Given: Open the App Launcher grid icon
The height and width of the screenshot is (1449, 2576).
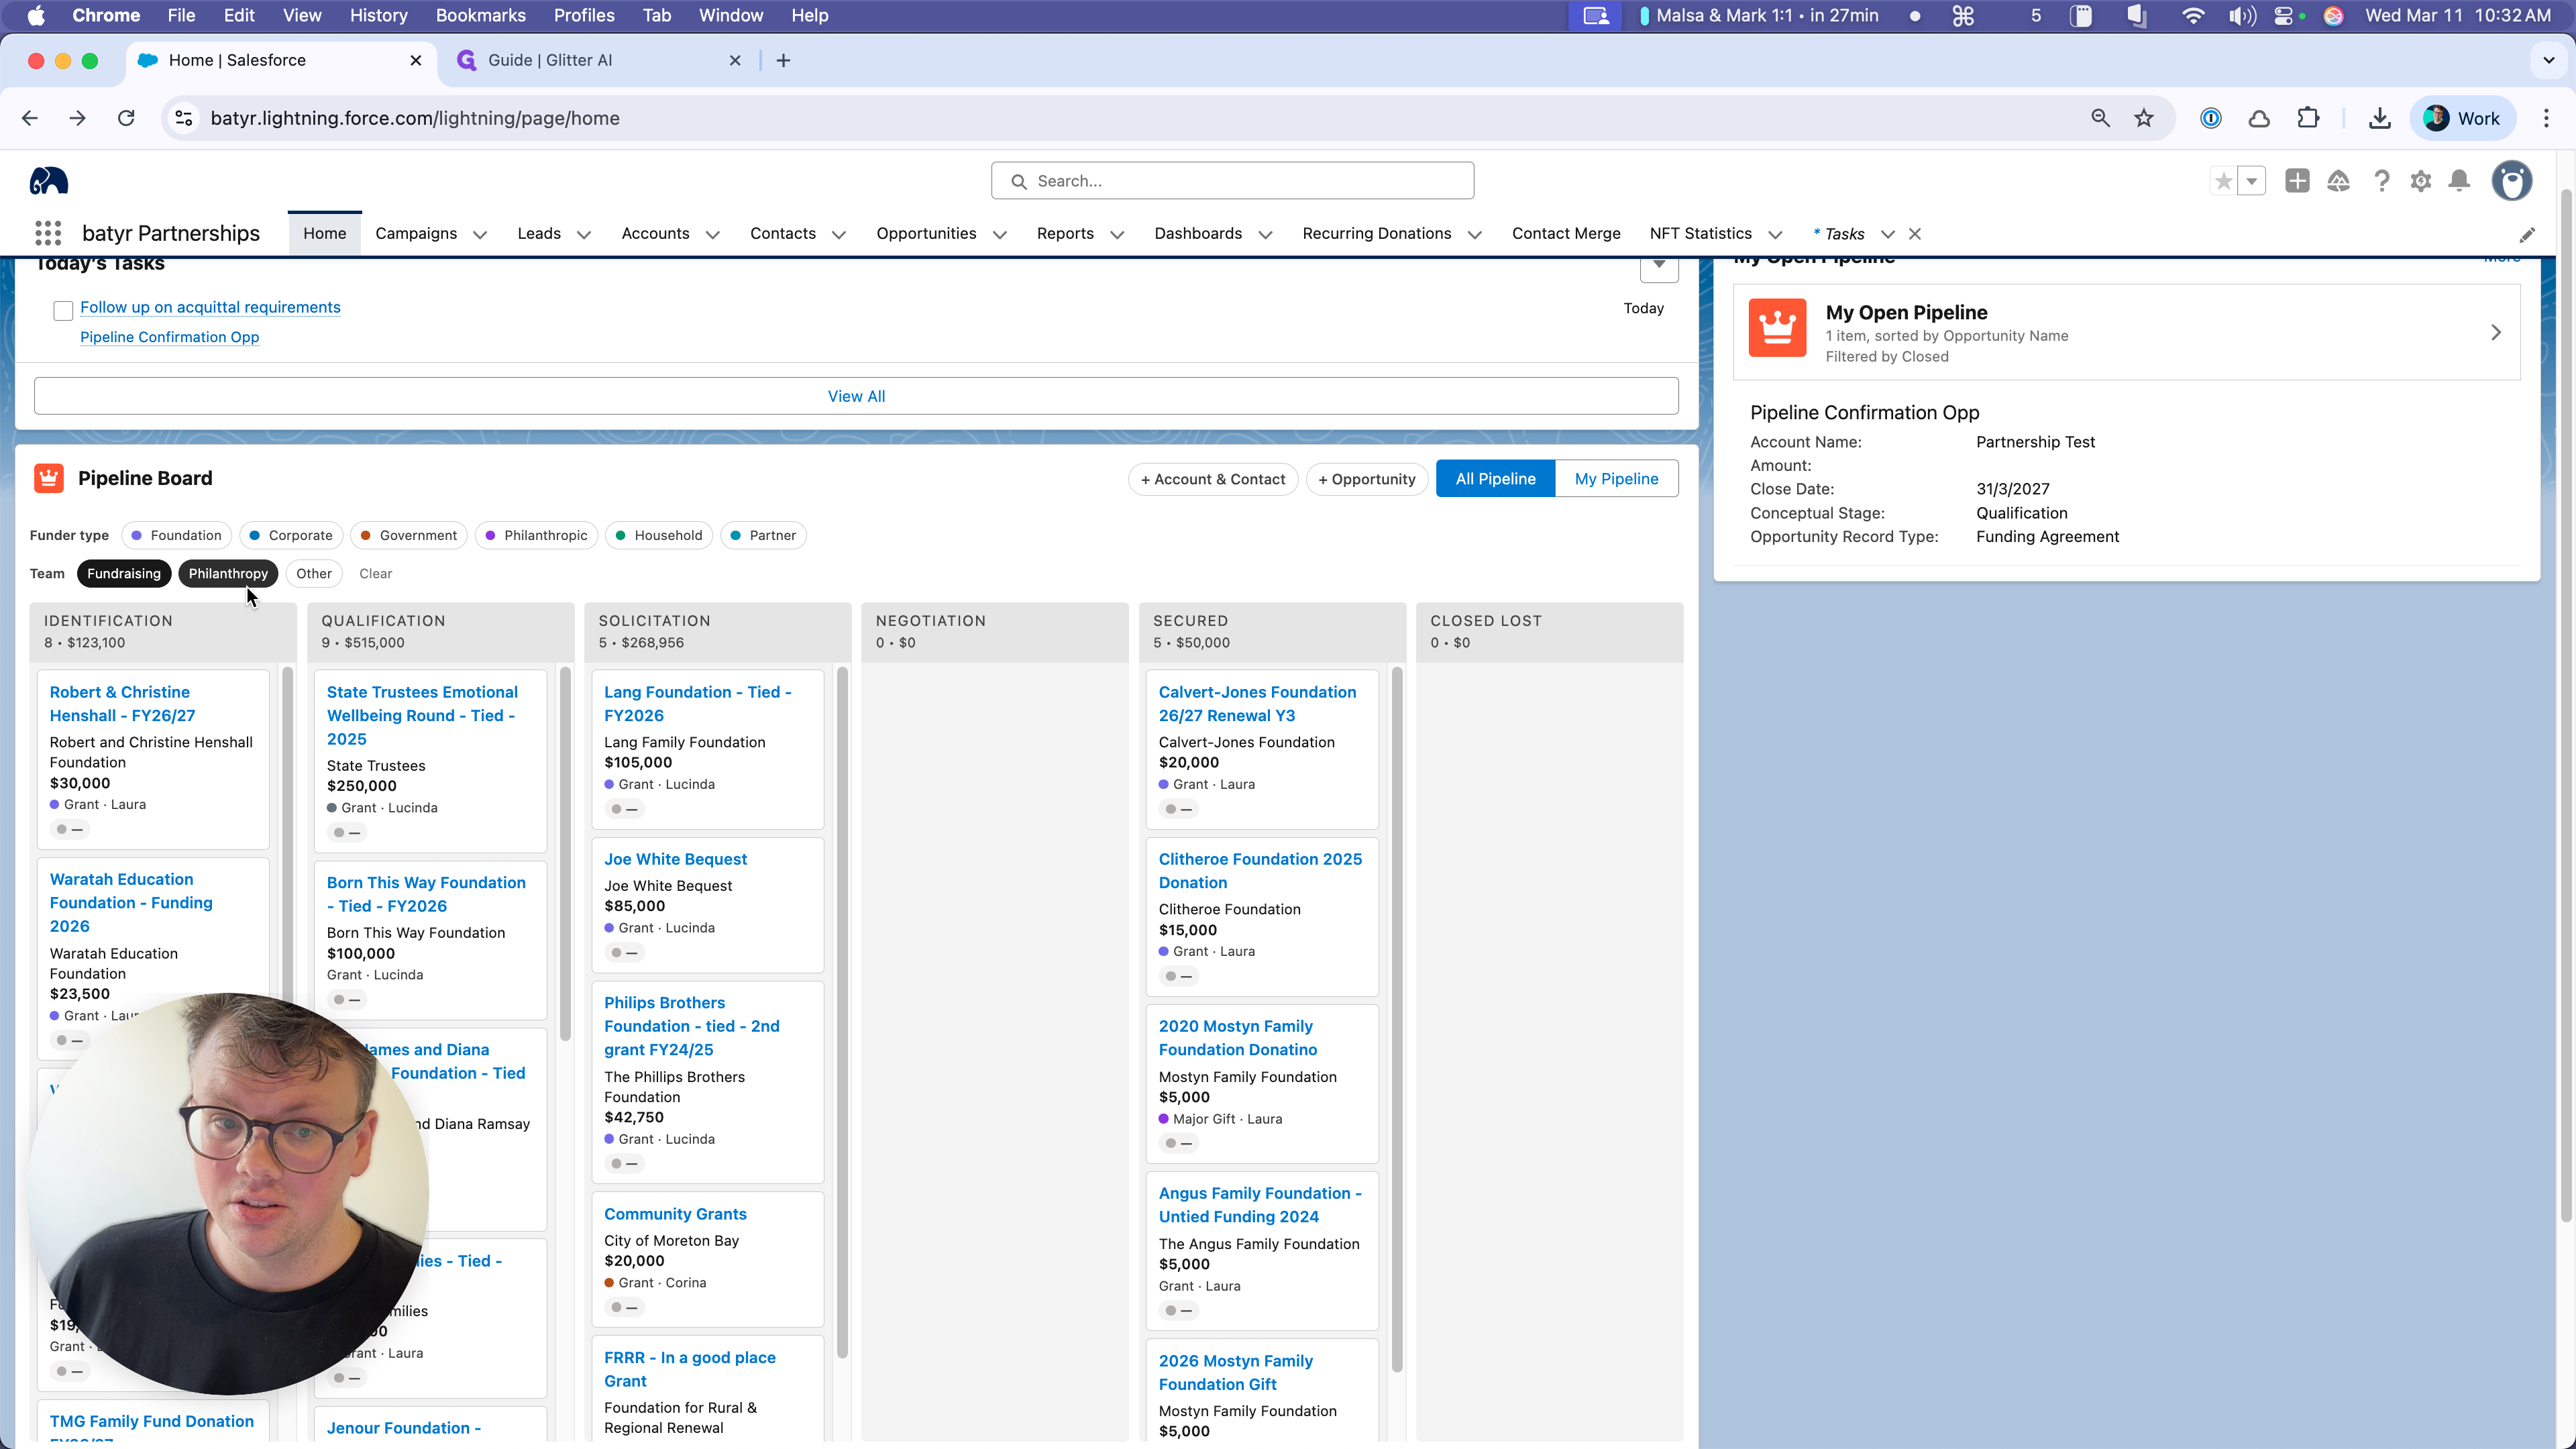Looking at the screenshot, I should [x=48, y=233].
